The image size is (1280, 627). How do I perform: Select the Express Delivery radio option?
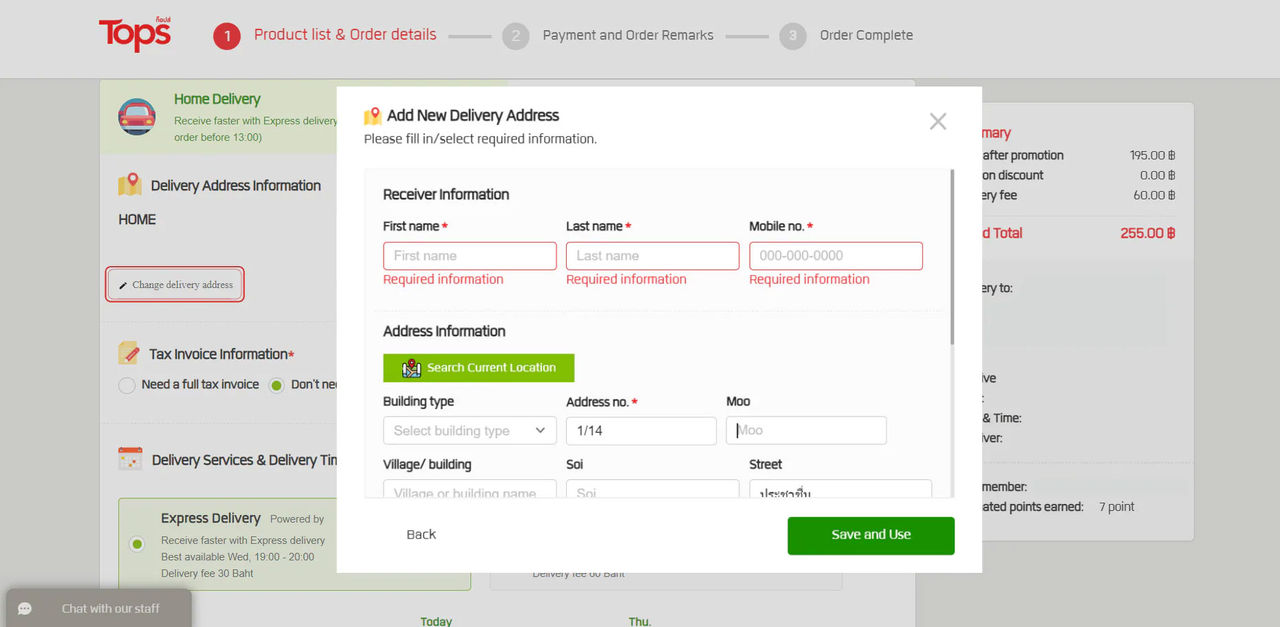(137, 544)
